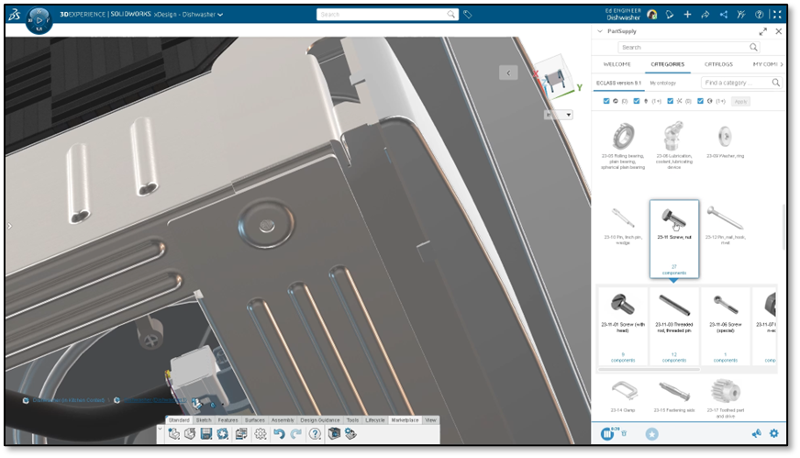
Task: Toggle the first filter checkbox (0)
Action: coord(606,101)
